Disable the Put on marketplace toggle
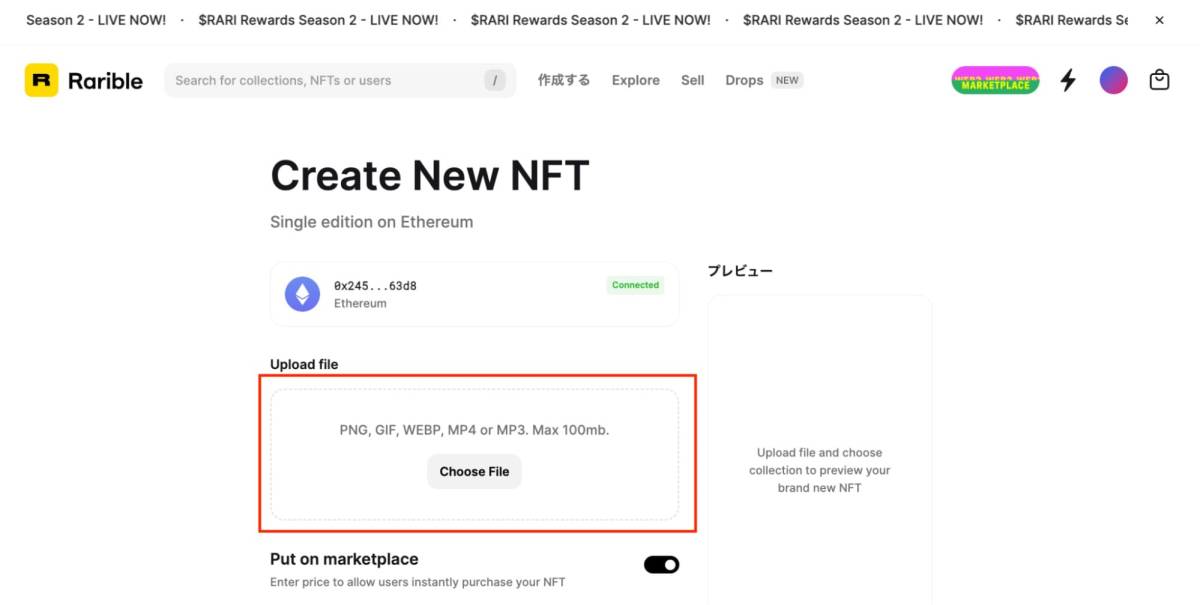Image resolution: width=1200 pixels, height=605 pixels. (x=661, y=564)
